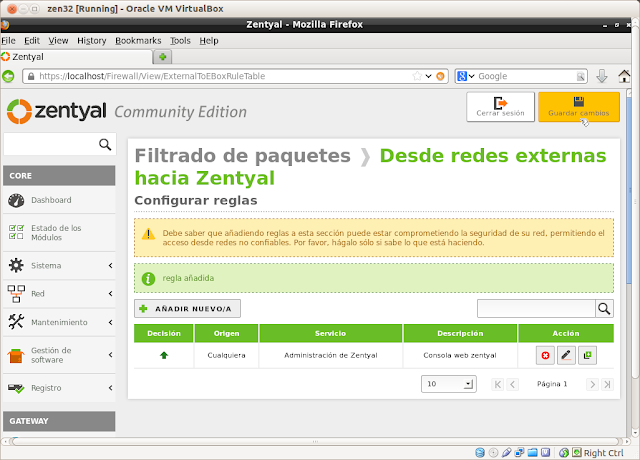Viewport: 640px width, 460px height.
Task: Click the Dashboard gauge icon
Action: (x=16, y=200)
